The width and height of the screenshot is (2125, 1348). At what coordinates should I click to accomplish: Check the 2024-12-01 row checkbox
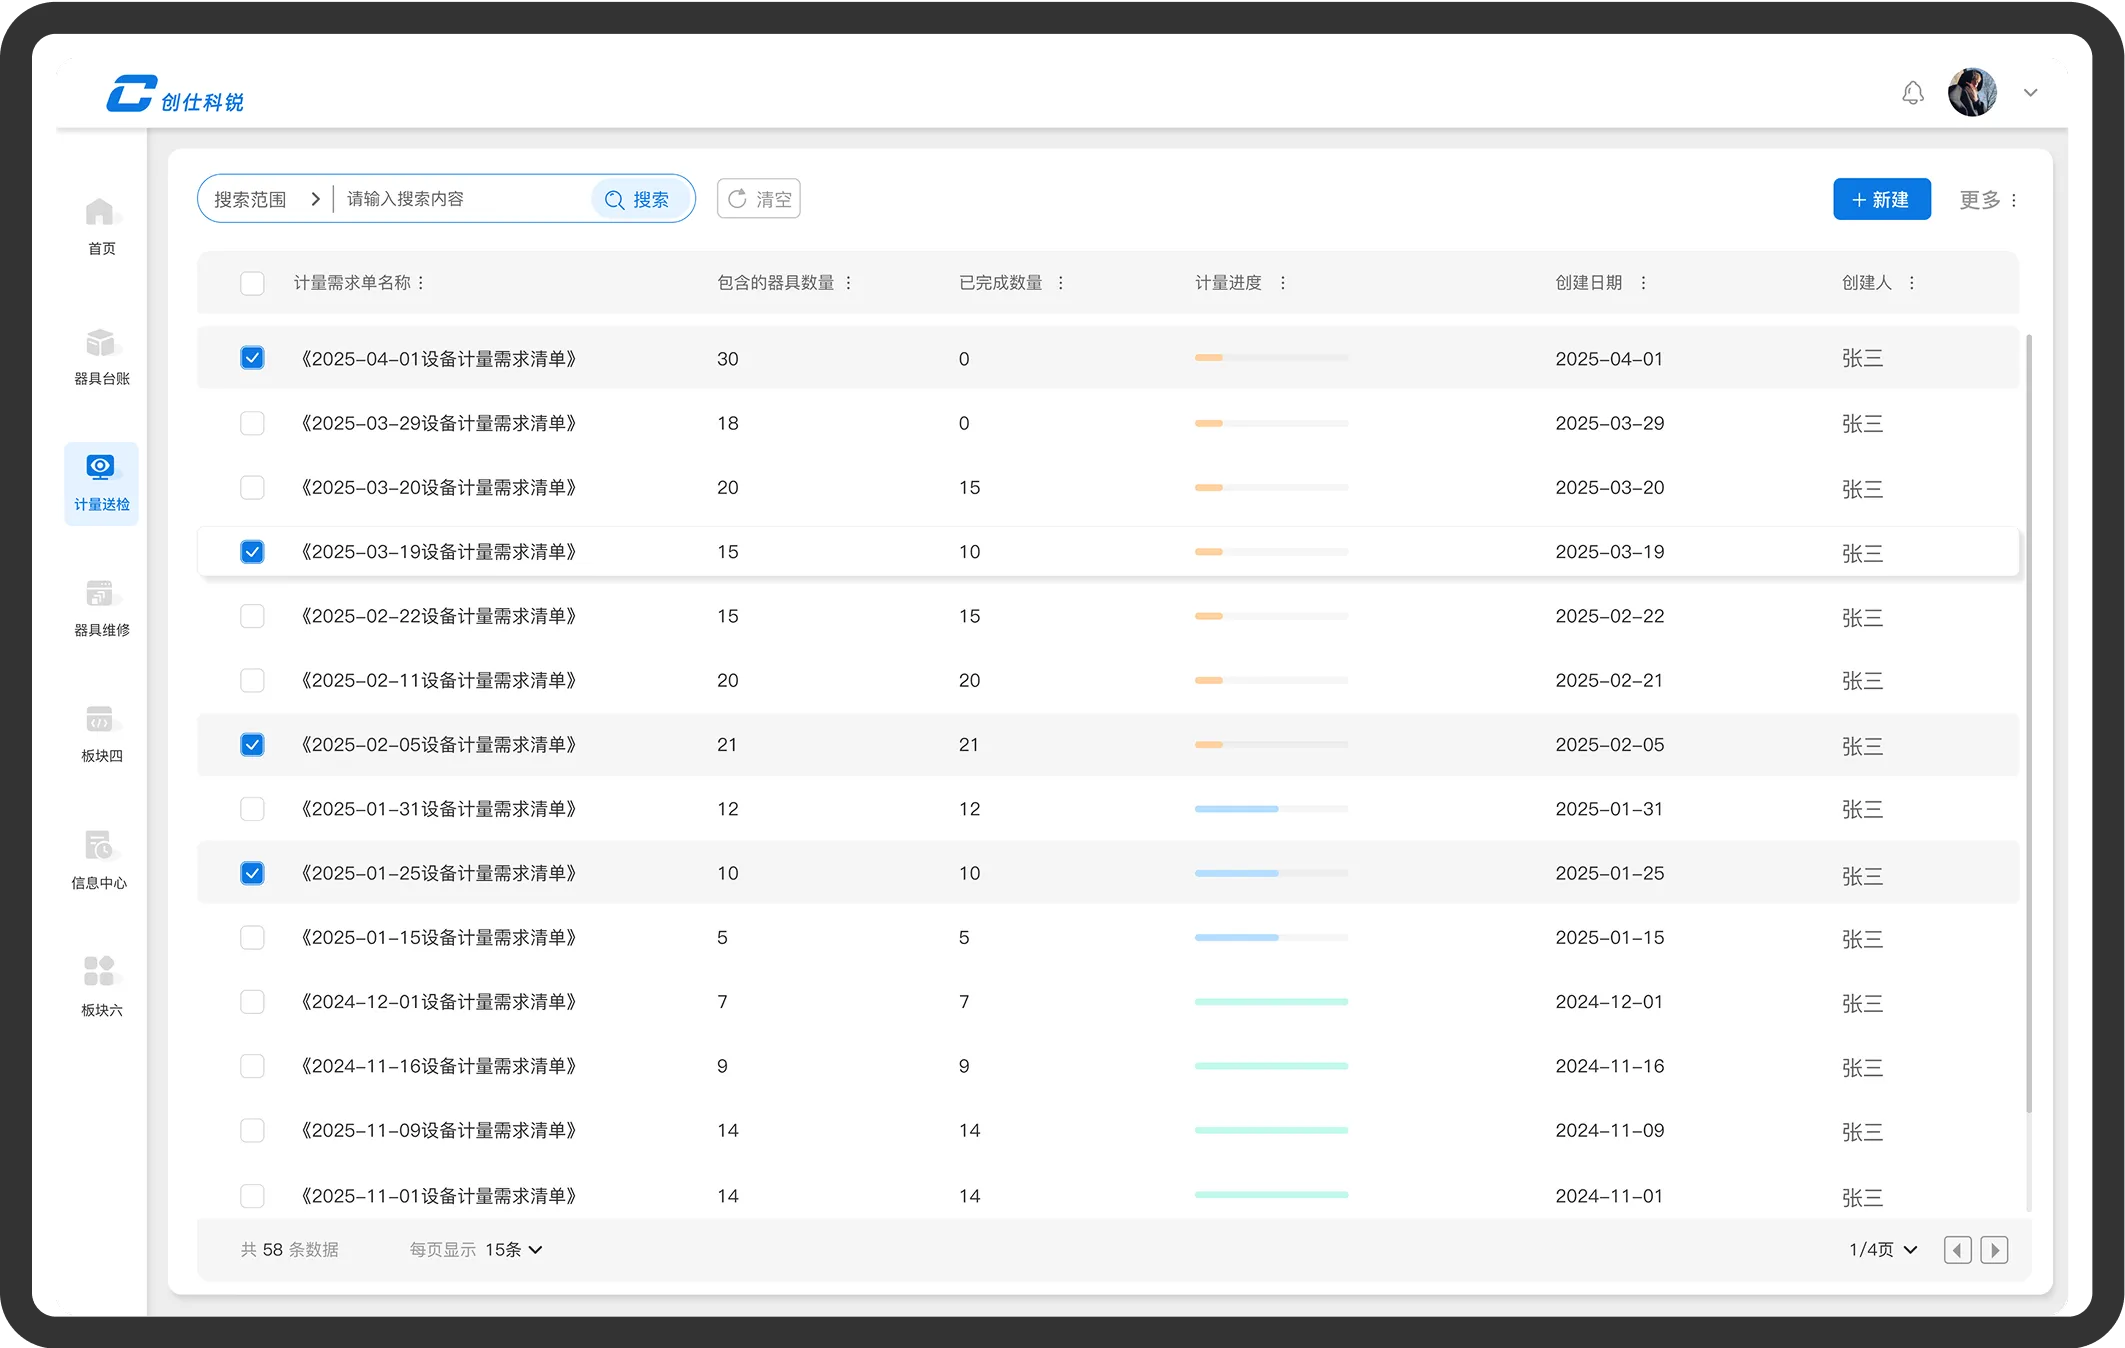coord(252,1002)
